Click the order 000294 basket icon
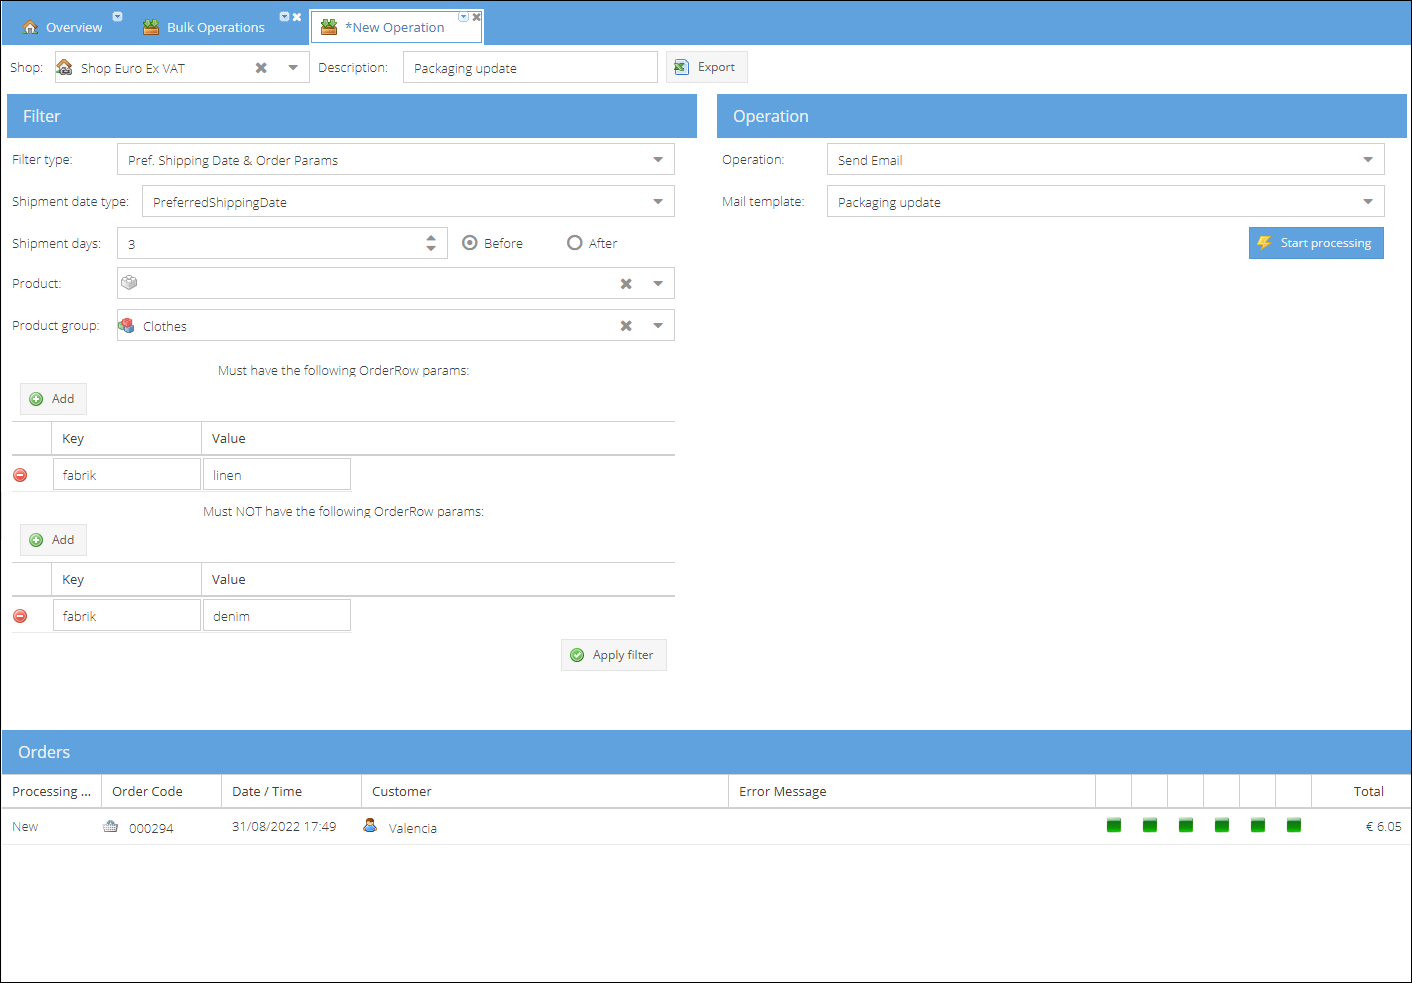 tap(111, 827)
